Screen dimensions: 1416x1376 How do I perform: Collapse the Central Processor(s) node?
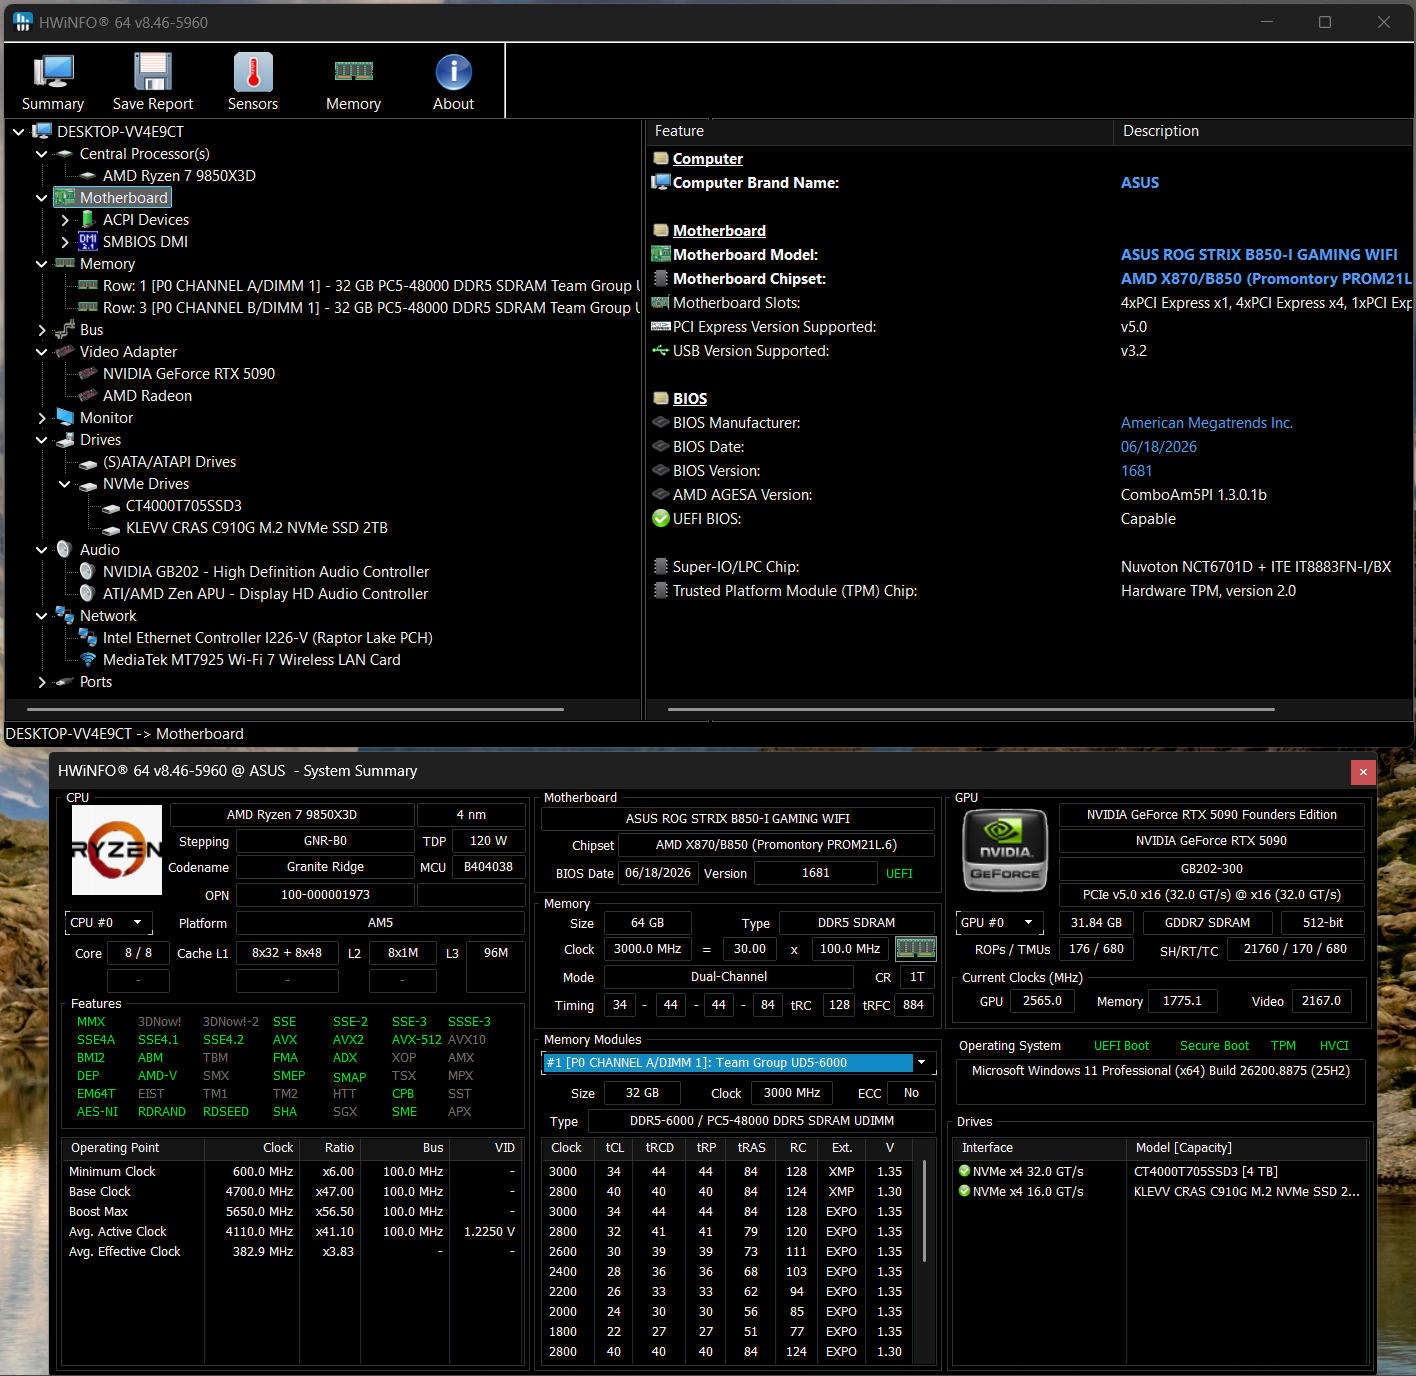tap(42, 153)
